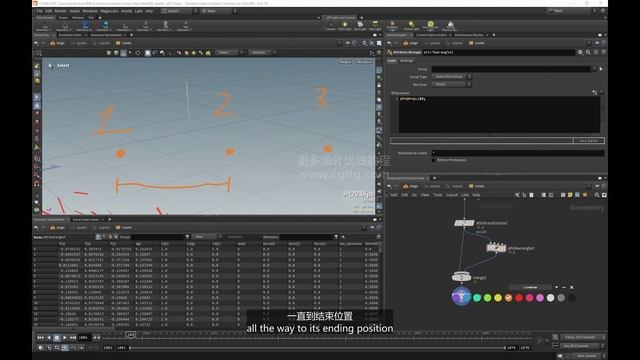
Task: Go back in the parameter pane path
Action: 389,43
